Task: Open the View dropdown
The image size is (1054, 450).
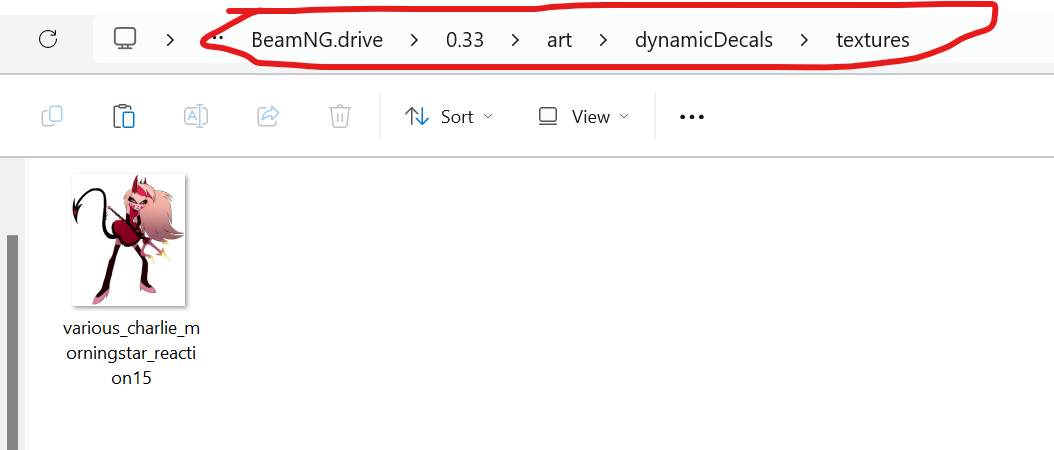Action: (583, 117)
